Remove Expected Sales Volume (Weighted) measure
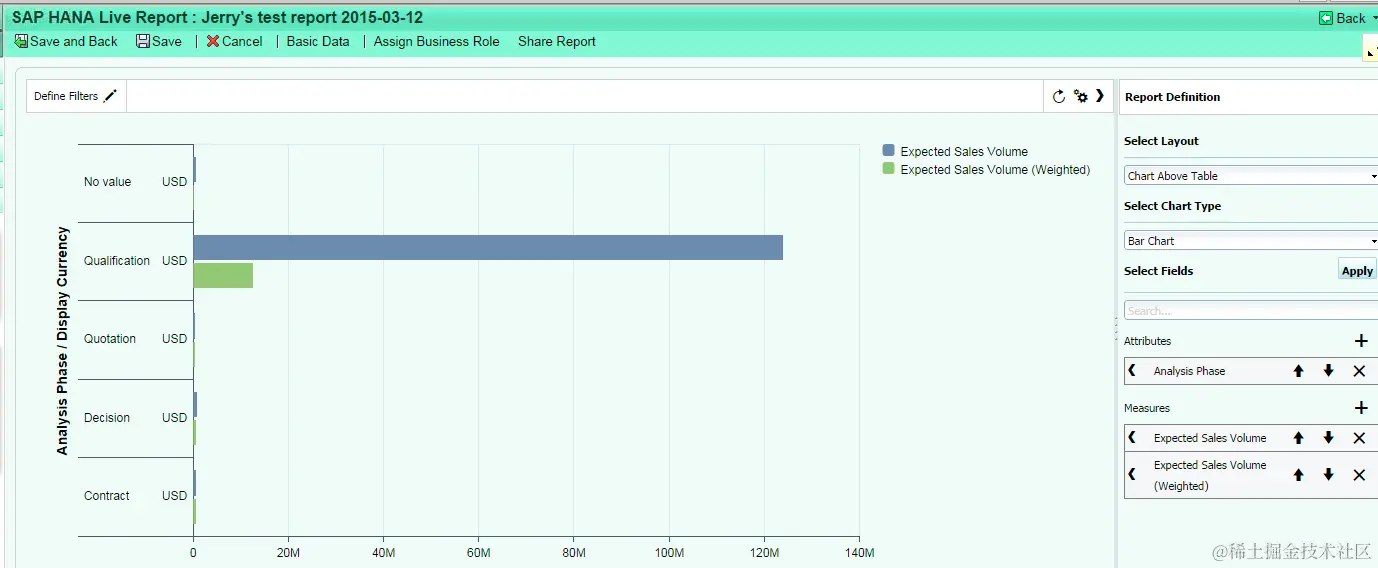The height and width of the screenshot is (568, 1378). tap(1359, 475)
